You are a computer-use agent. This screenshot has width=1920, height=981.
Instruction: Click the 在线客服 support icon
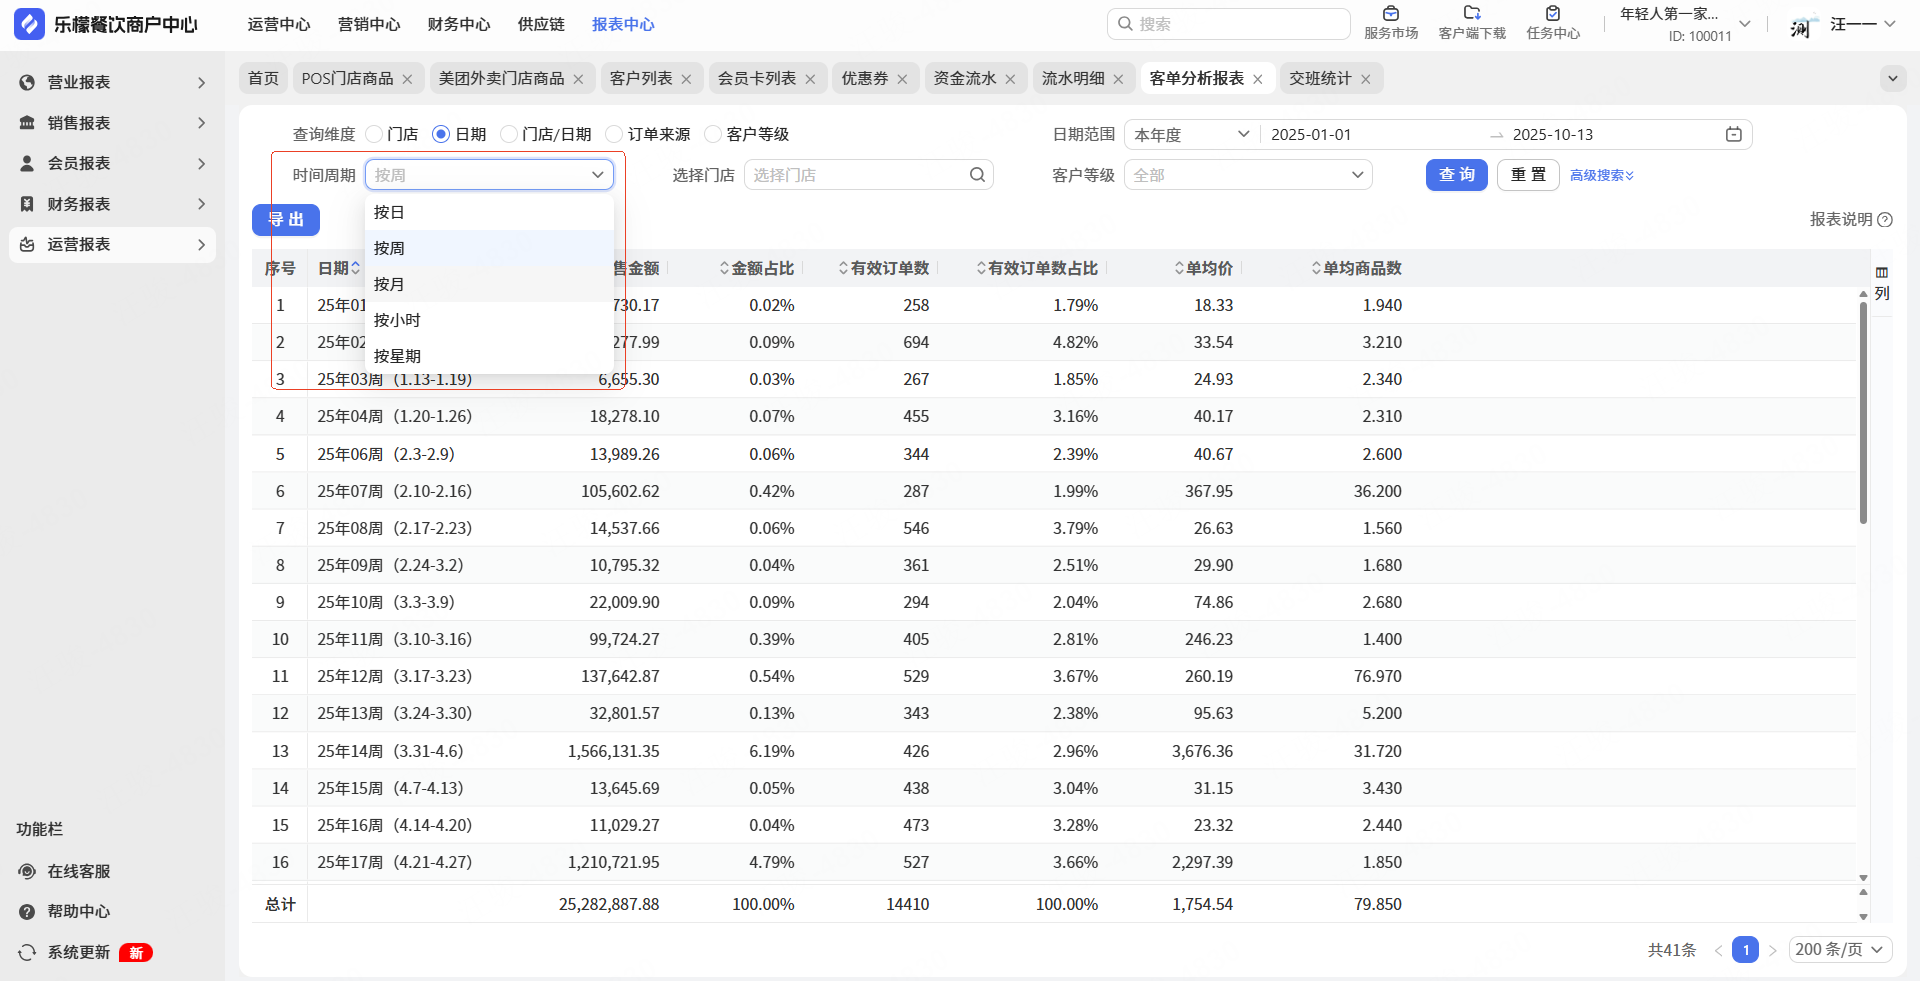pyautogui.click(x=27, y=871)
